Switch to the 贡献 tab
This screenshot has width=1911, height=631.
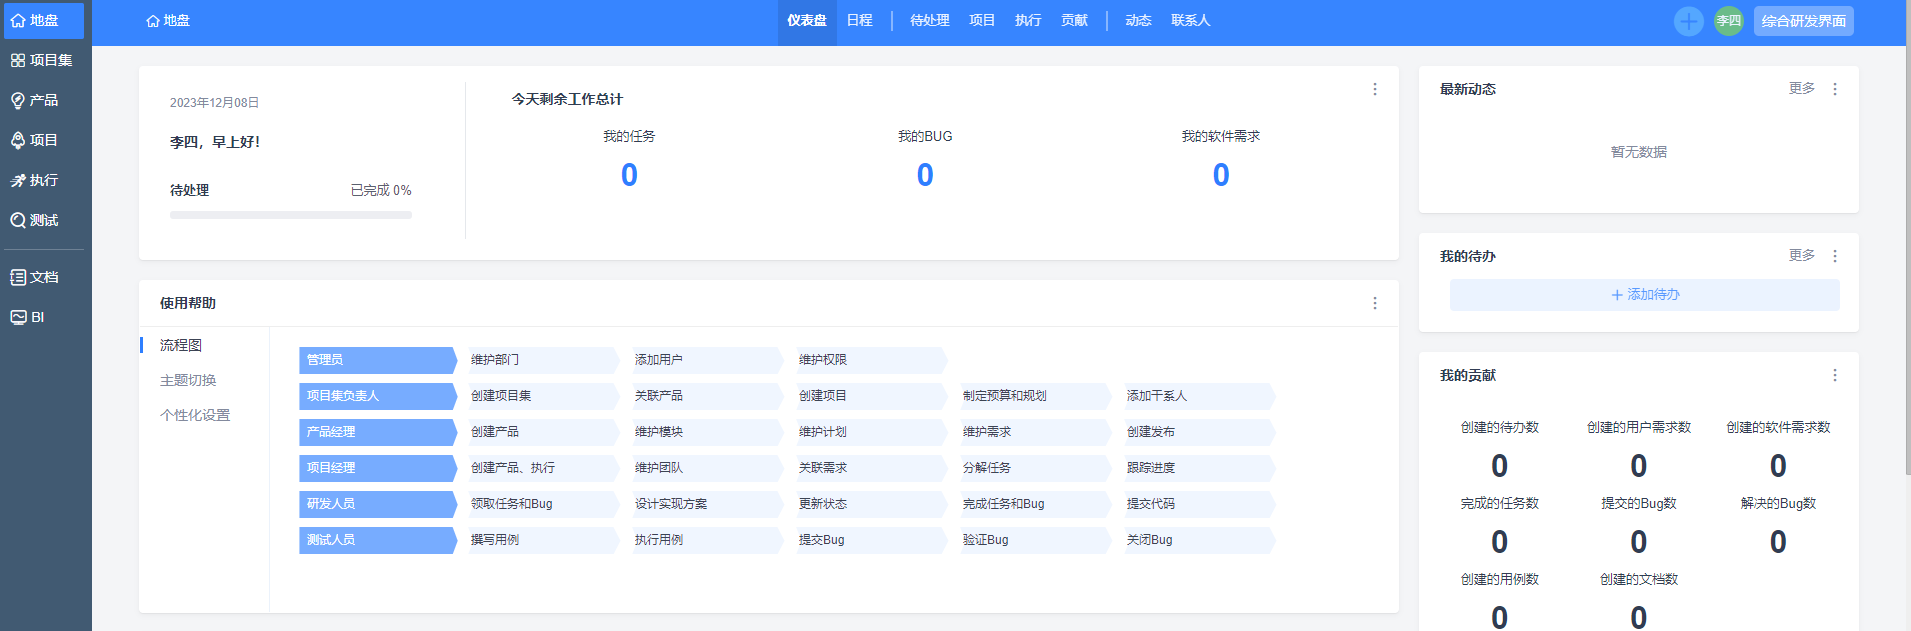click(1074, 20)
